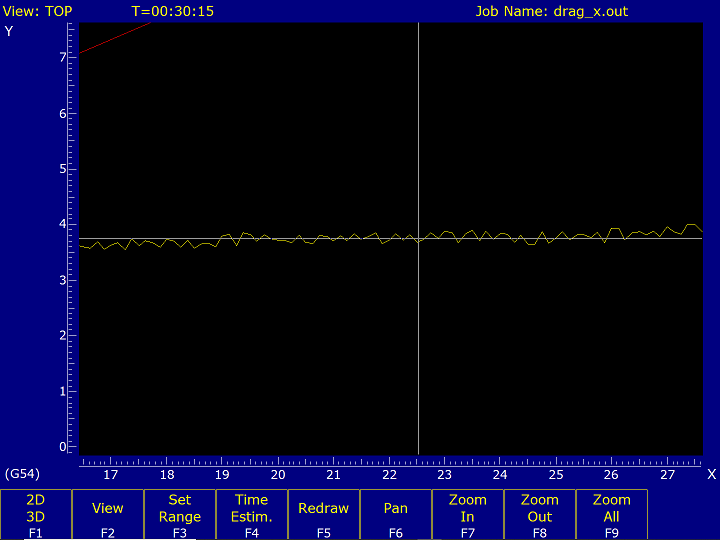Open the View F2 softkey

coord(107,515)
